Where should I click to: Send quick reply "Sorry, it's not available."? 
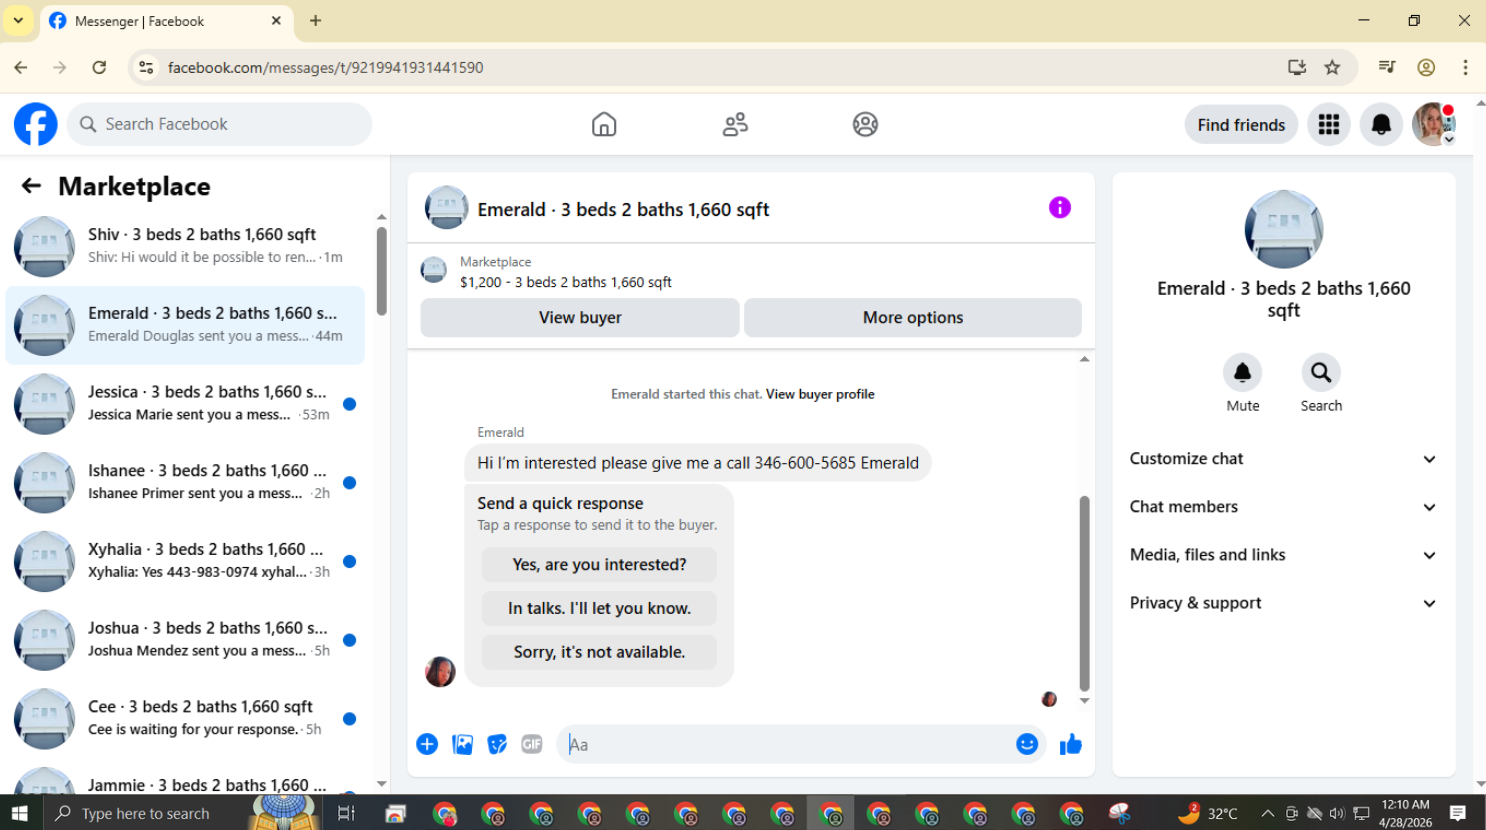tap(599, 652)
